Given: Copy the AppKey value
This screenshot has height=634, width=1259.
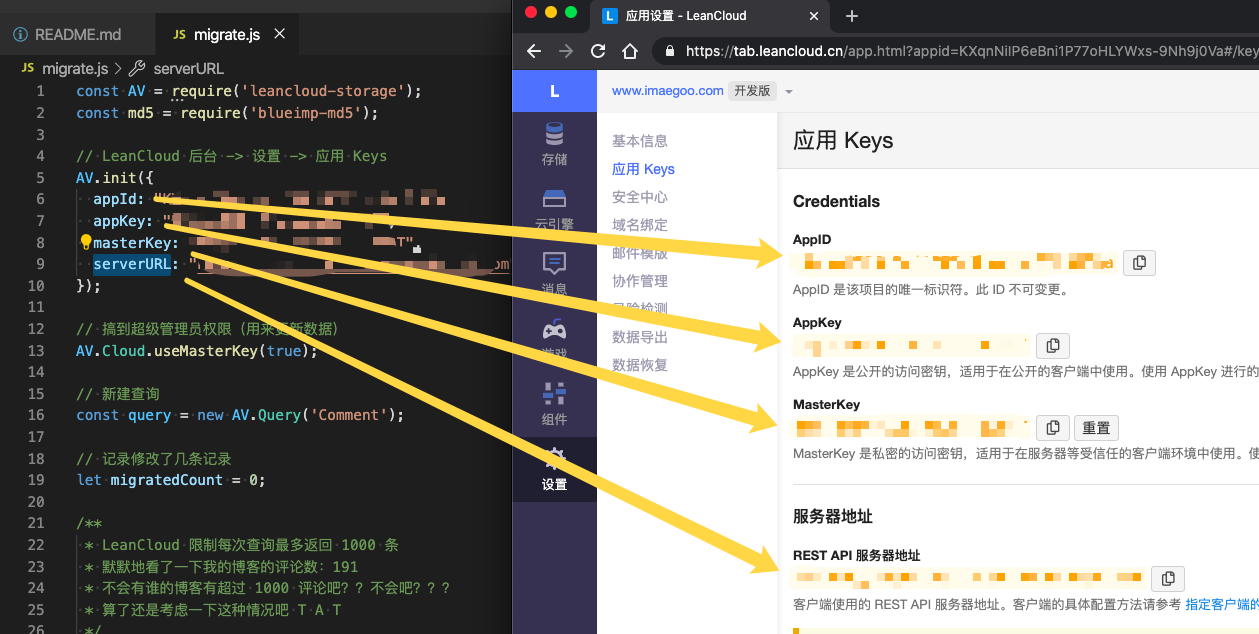Looking at the screenshot, I should click(x=1053, y=346).
